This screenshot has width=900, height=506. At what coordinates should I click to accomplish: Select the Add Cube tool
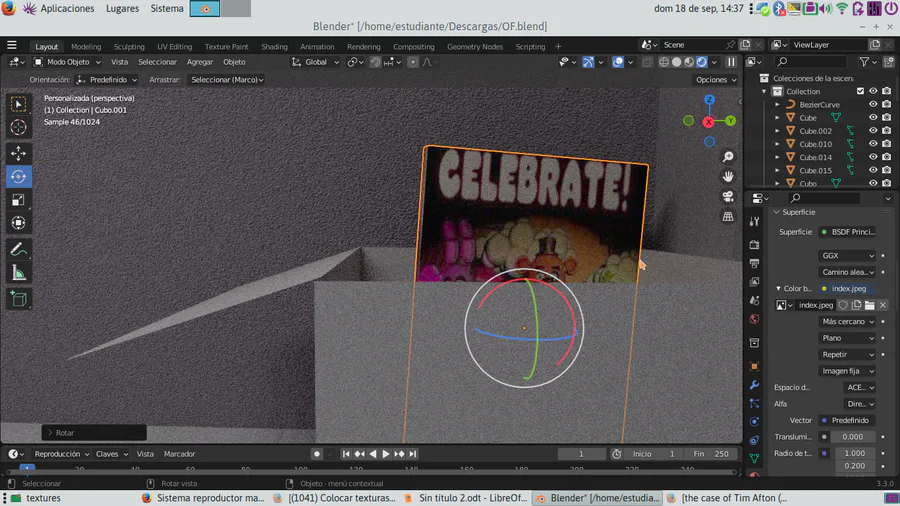(x=18, y=299)
